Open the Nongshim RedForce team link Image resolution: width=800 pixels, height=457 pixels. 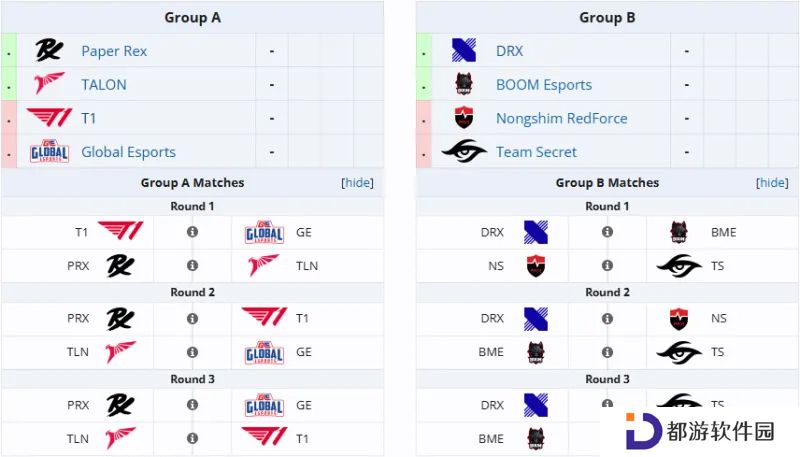point(562,118)
